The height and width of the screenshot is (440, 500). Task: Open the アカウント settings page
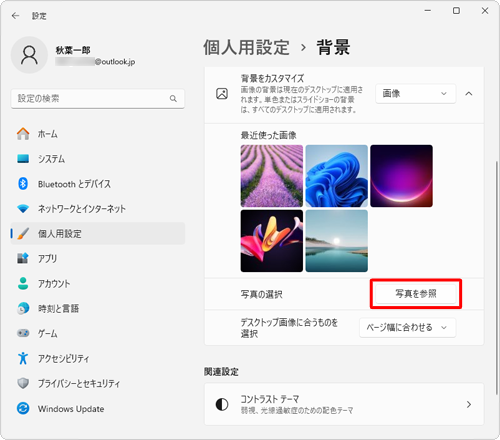pyautogui.click(x=98, y=283)
